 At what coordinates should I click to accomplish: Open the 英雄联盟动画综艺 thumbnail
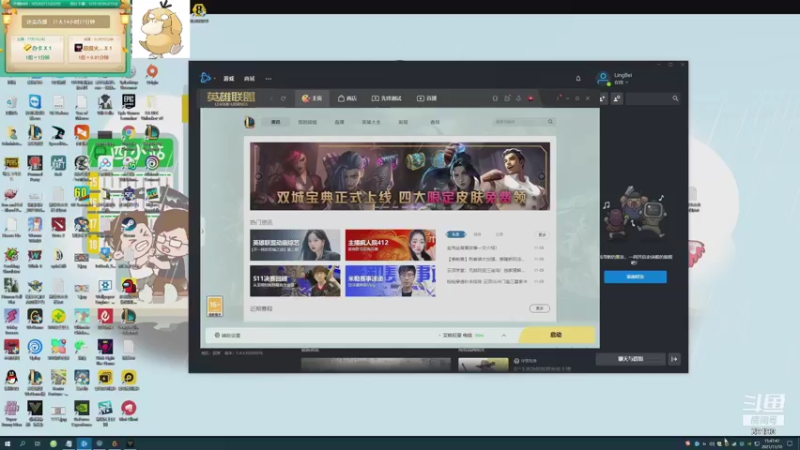(295, 245)
